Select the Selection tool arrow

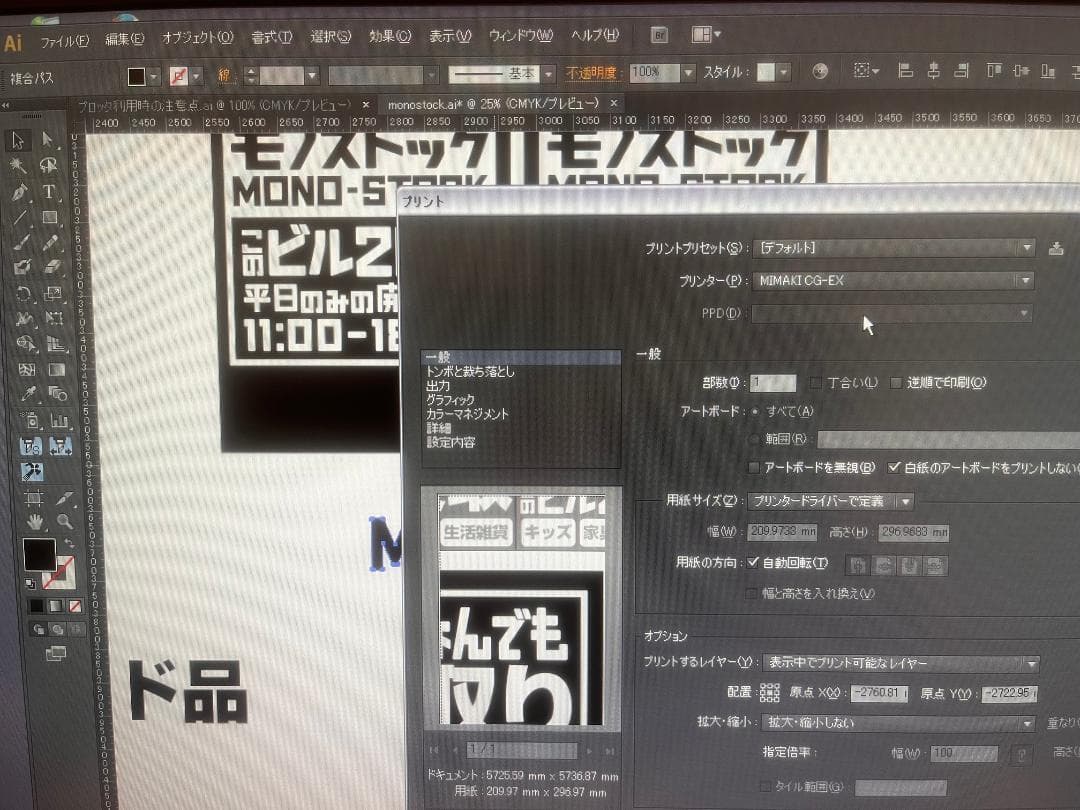(x=16, y=141)
